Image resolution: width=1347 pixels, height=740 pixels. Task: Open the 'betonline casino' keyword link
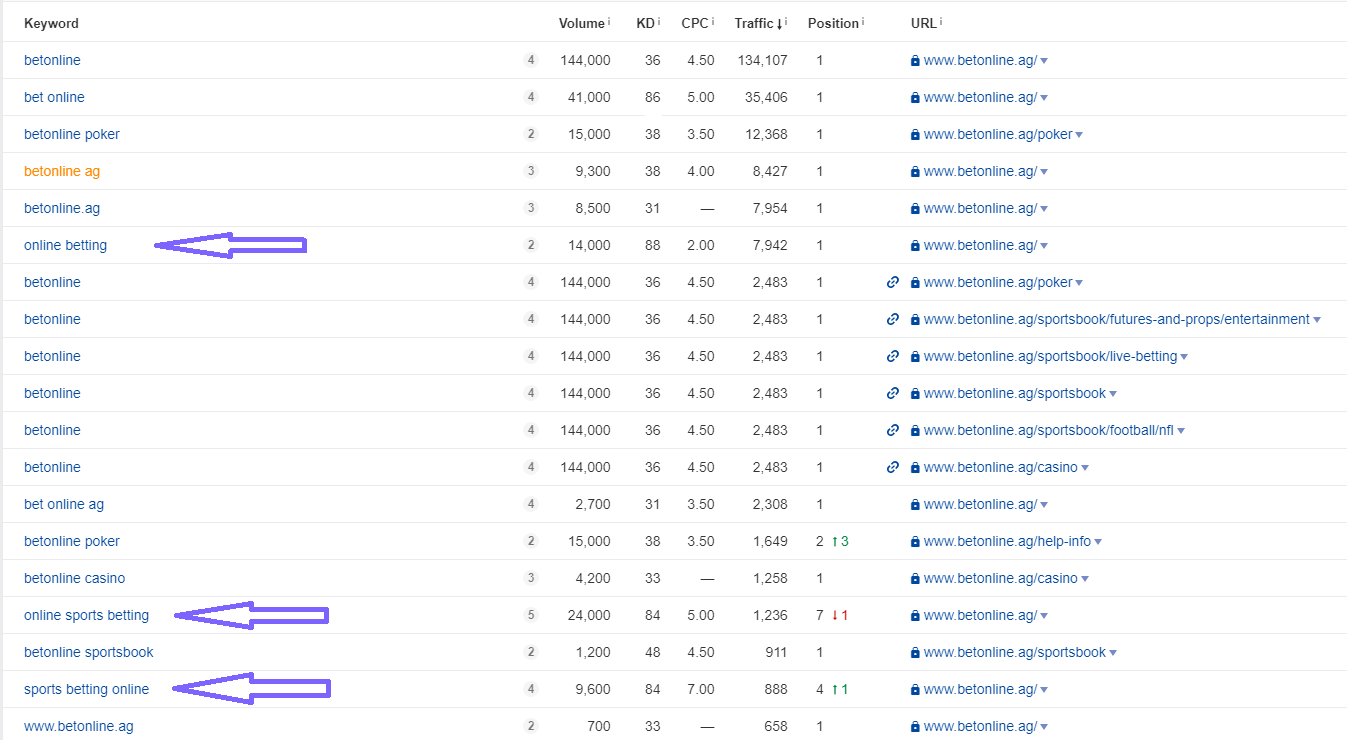pyautogui.click(x=74, y=578)
